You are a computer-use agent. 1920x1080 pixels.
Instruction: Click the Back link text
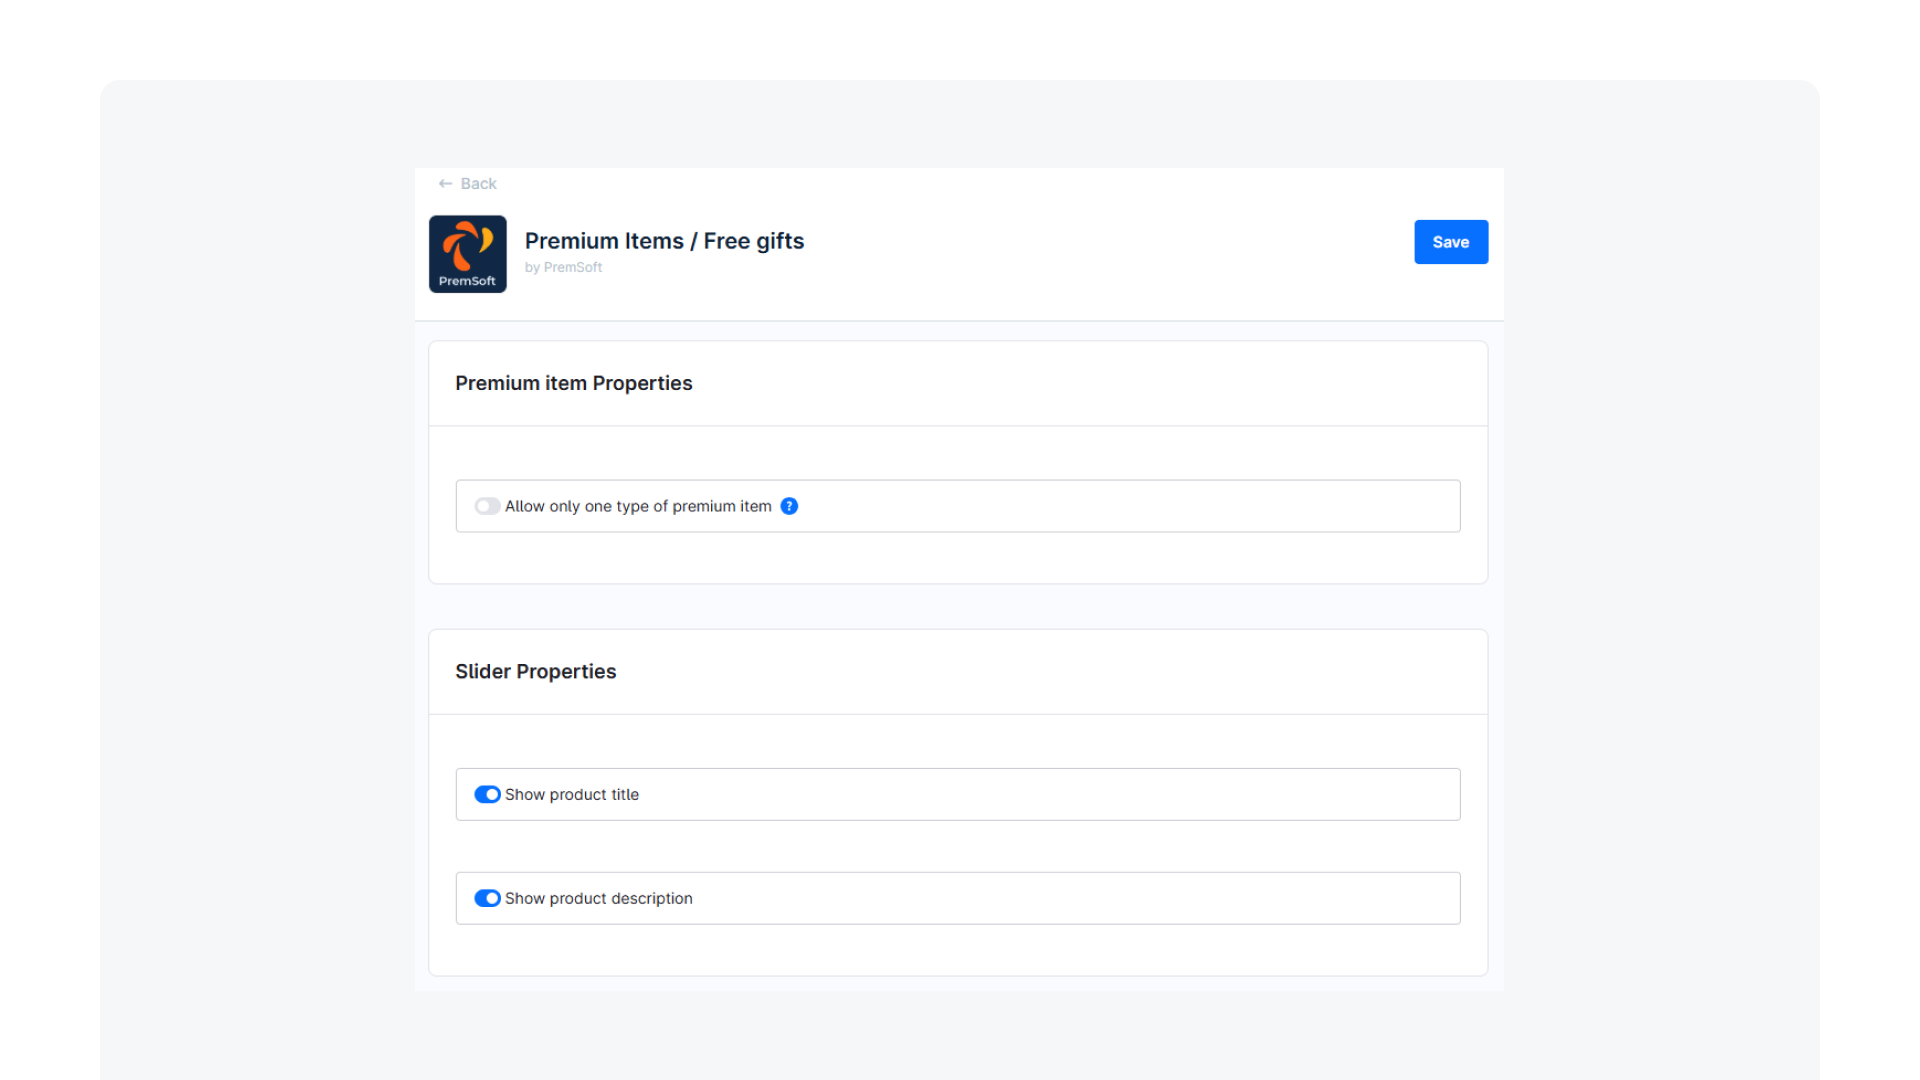pyautogui.click(x=478, y=184)
